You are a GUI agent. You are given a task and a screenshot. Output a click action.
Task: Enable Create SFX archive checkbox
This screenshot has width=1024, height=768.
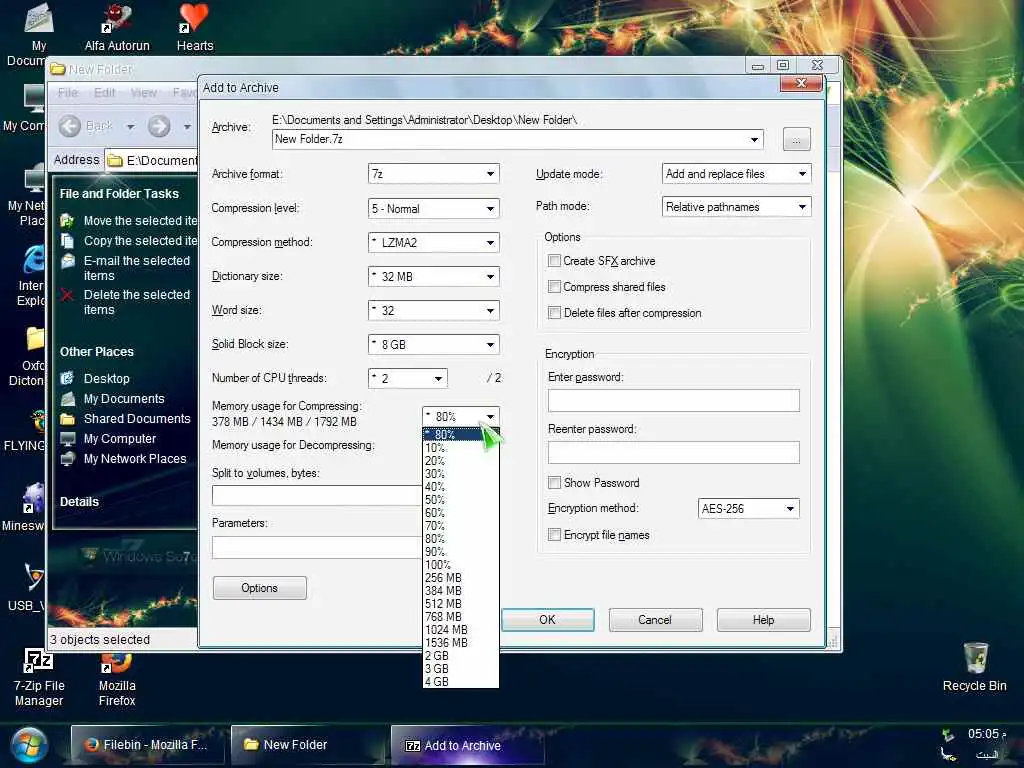554,261
